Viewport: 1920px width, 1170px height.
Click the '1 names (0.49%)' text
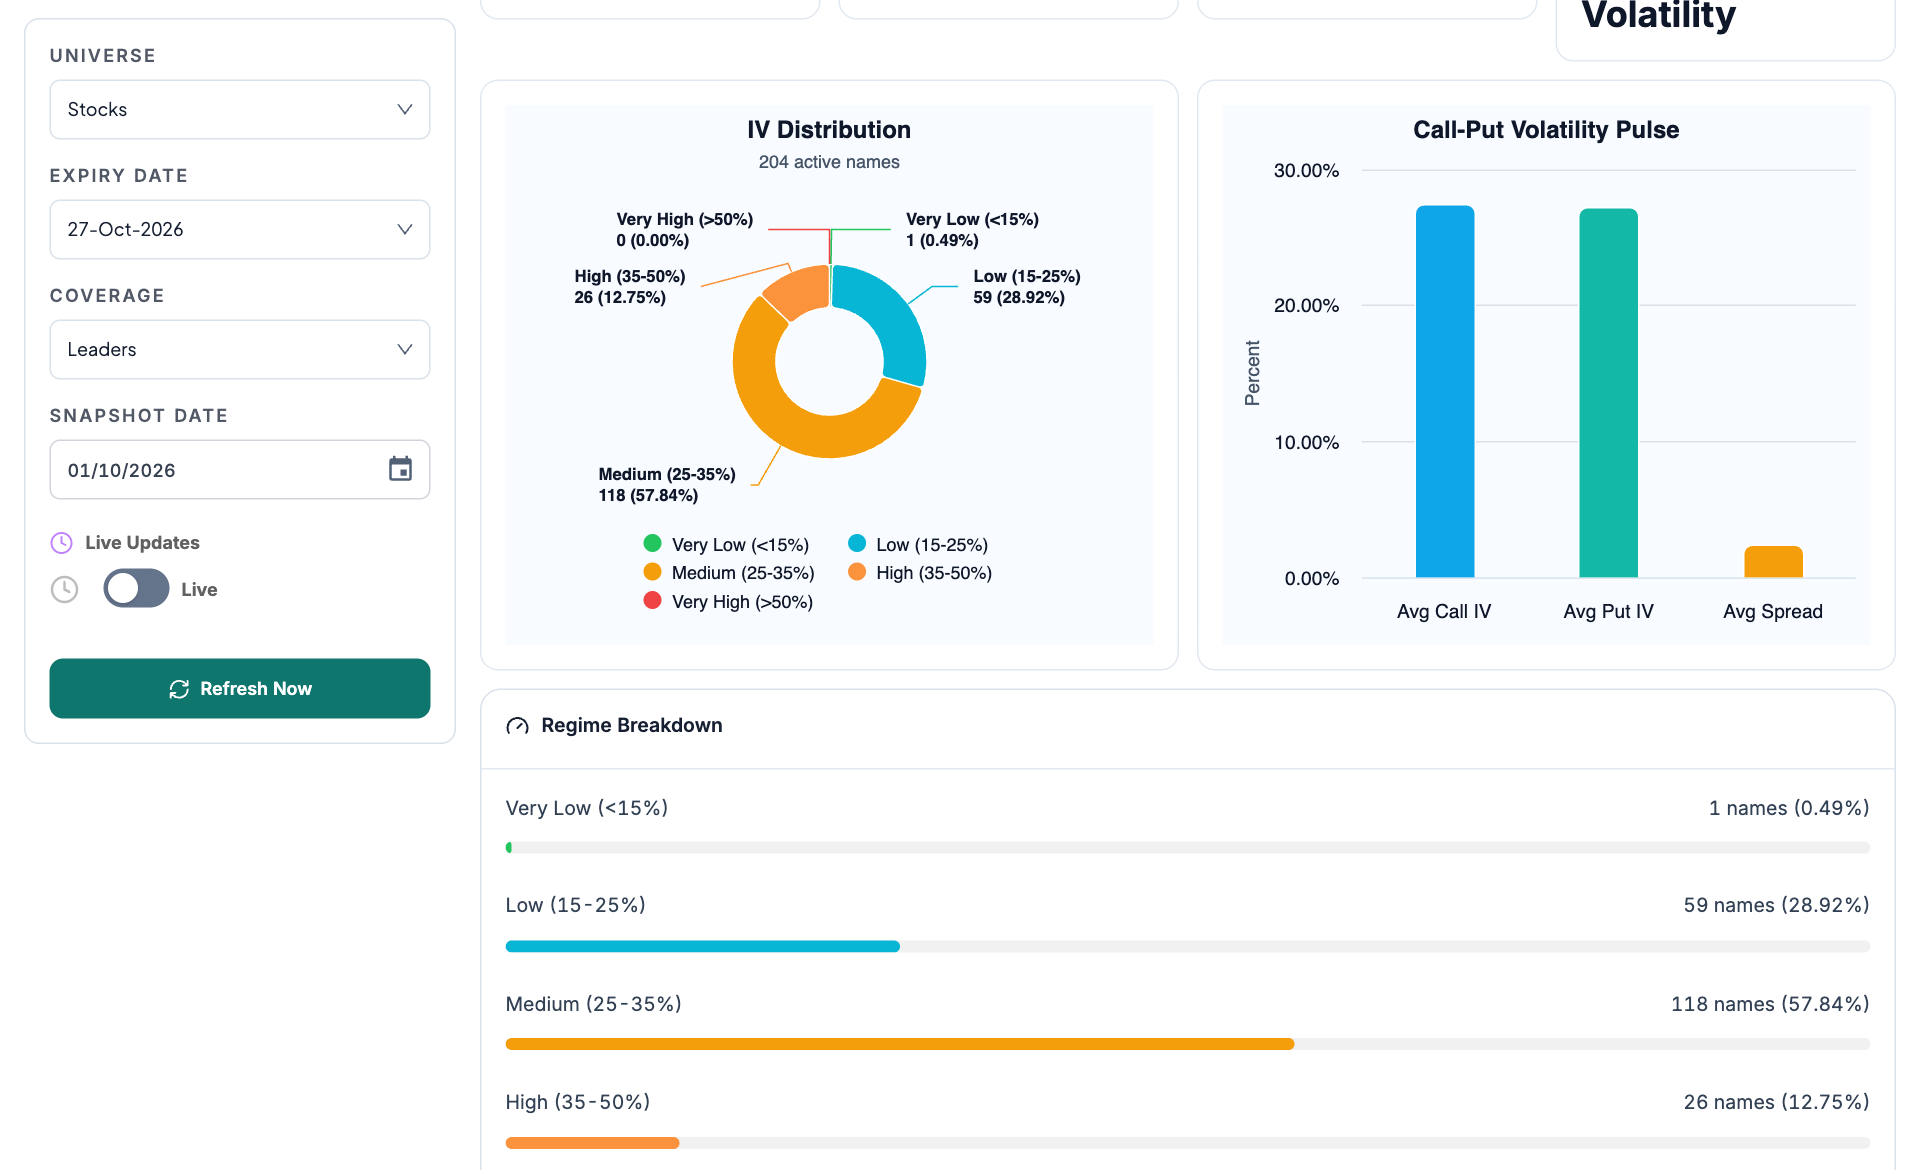[x=1789, y=808]
